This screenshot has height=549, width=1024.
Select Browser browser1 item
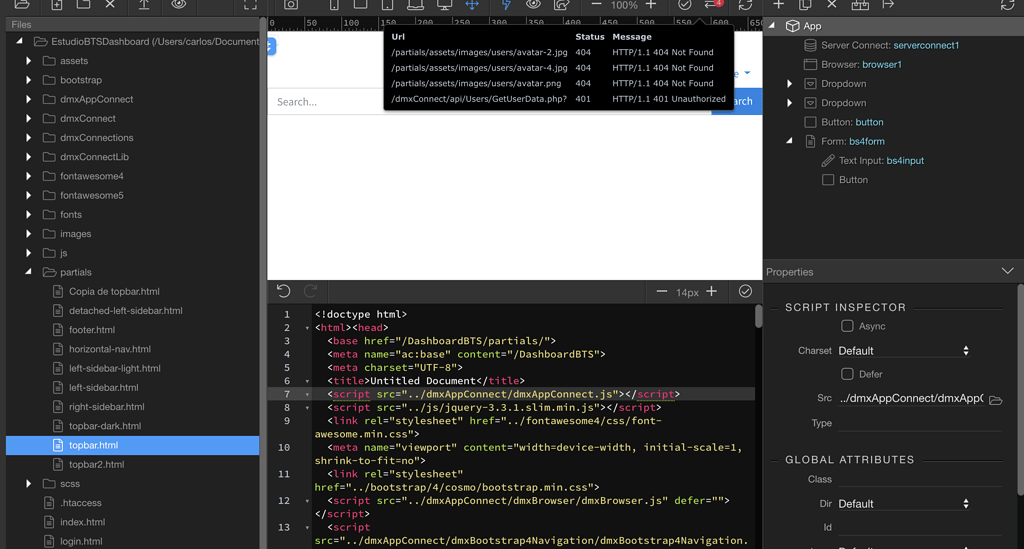852,64
